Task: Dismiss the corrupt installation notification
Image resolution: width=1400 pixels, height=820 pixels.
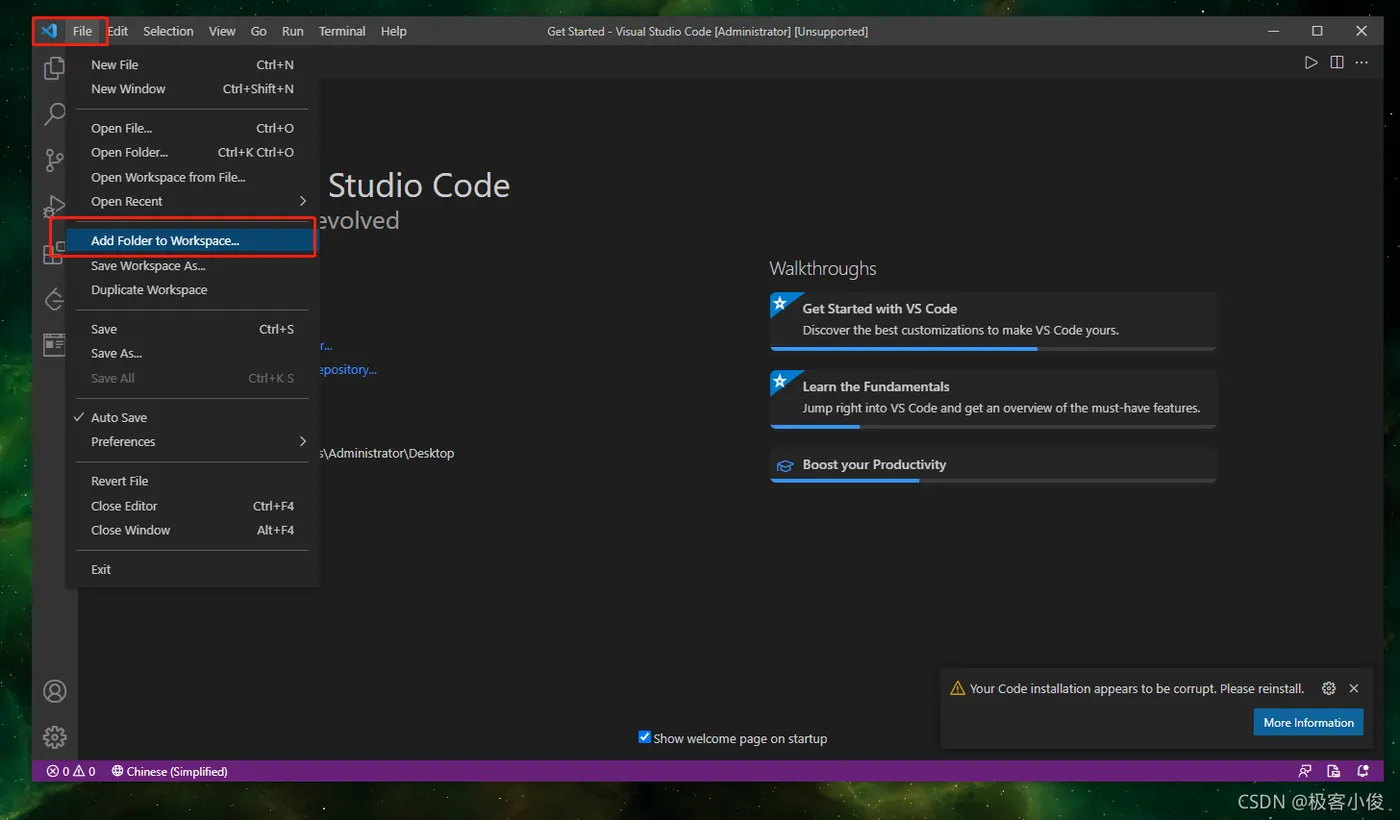Action: click(1354, 688)
